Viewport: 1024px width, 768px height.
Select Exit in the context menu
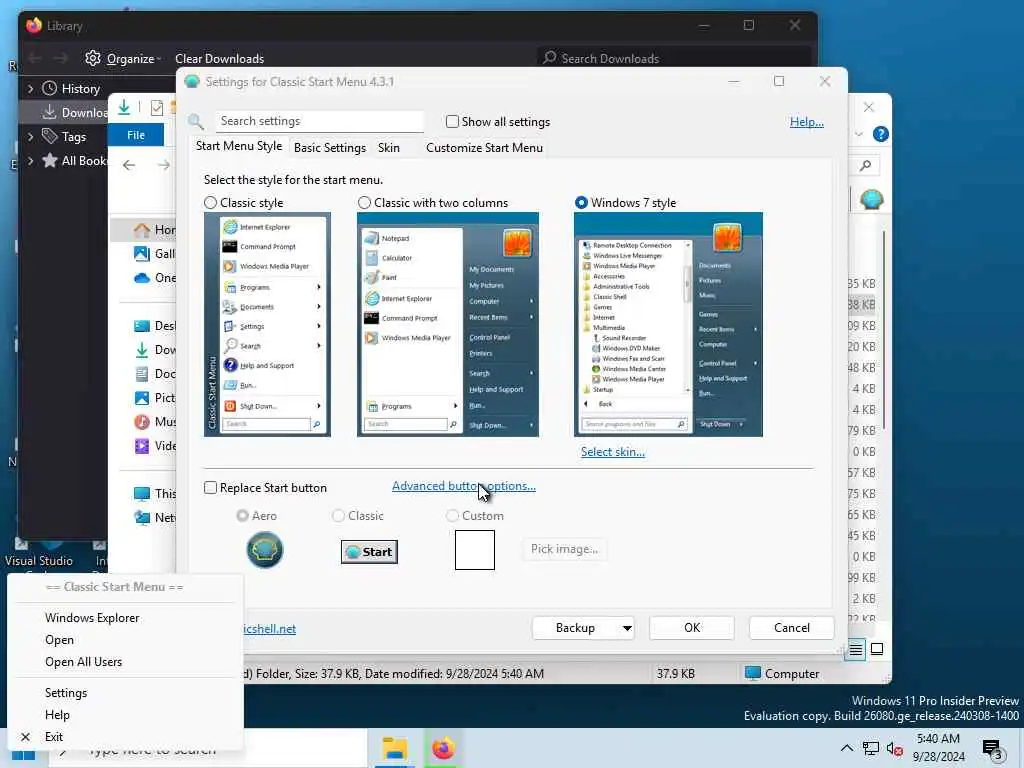54,737
